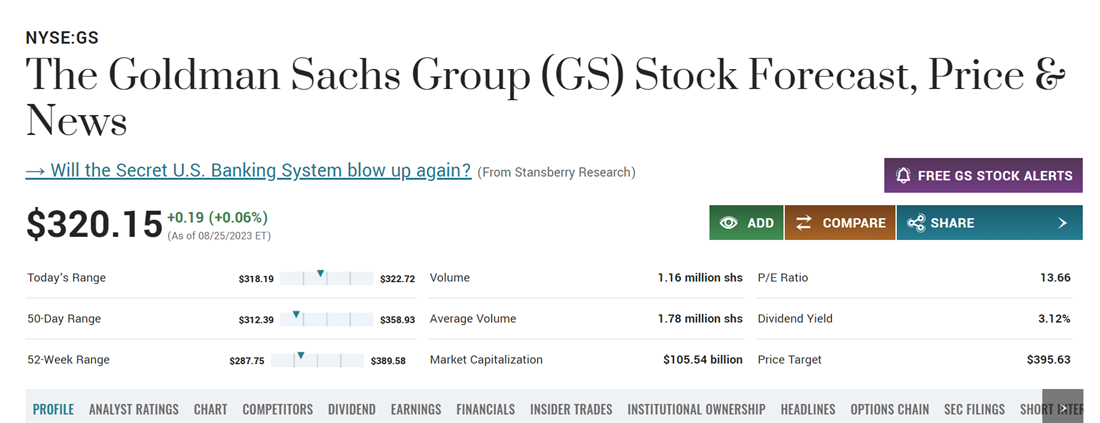Open the Chart tab
The height and width of the screenshot is (423, 1100).
[x=211, y=409]
